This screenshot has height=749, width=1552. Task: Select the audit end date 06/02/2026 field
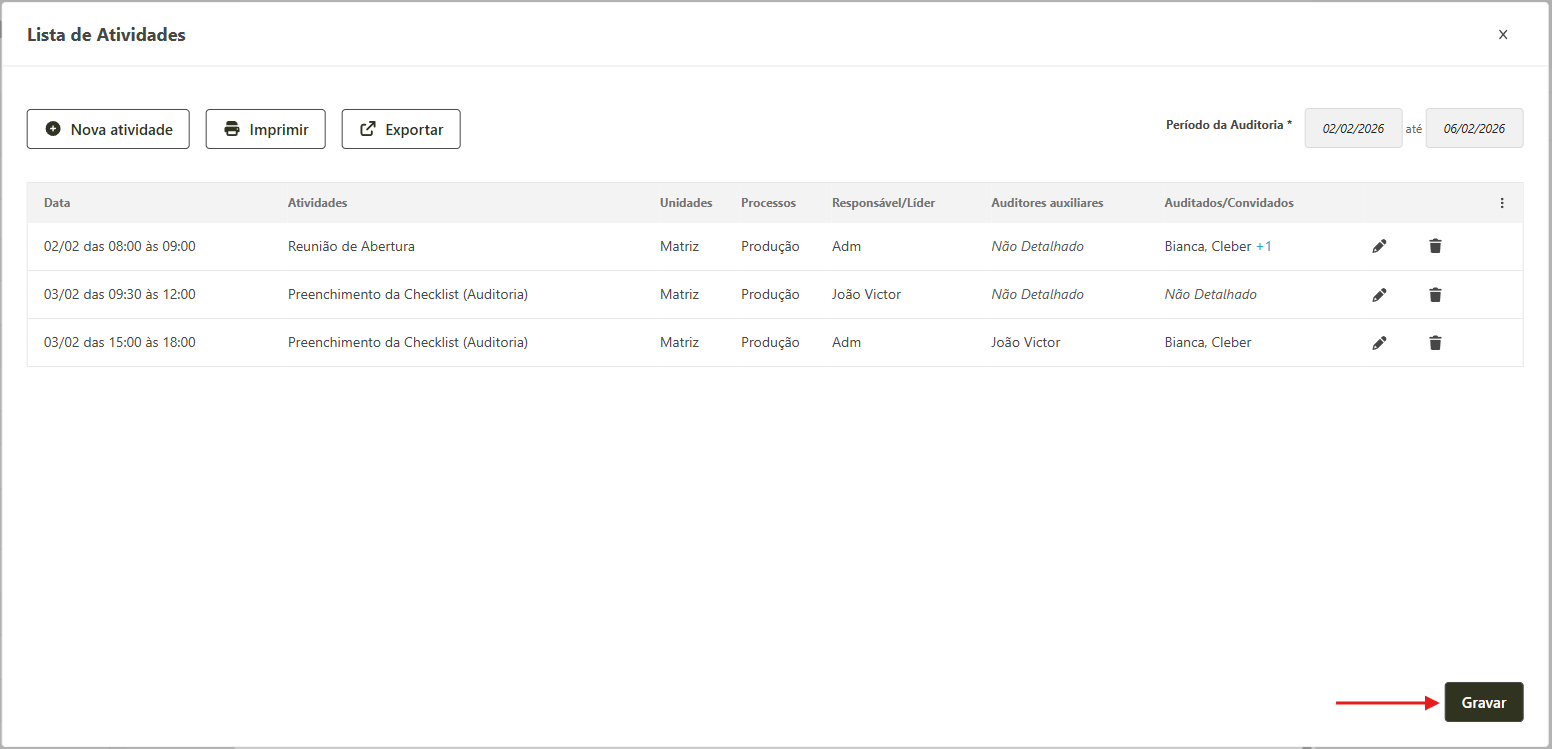coord(1475,128)
